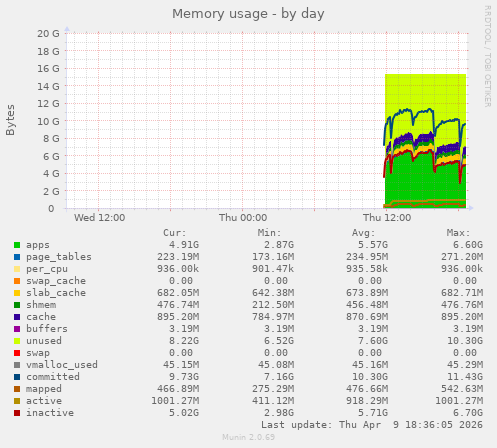Select the 'swap' legend label
The image size is (497, 448).
click(x=38, y=353)
